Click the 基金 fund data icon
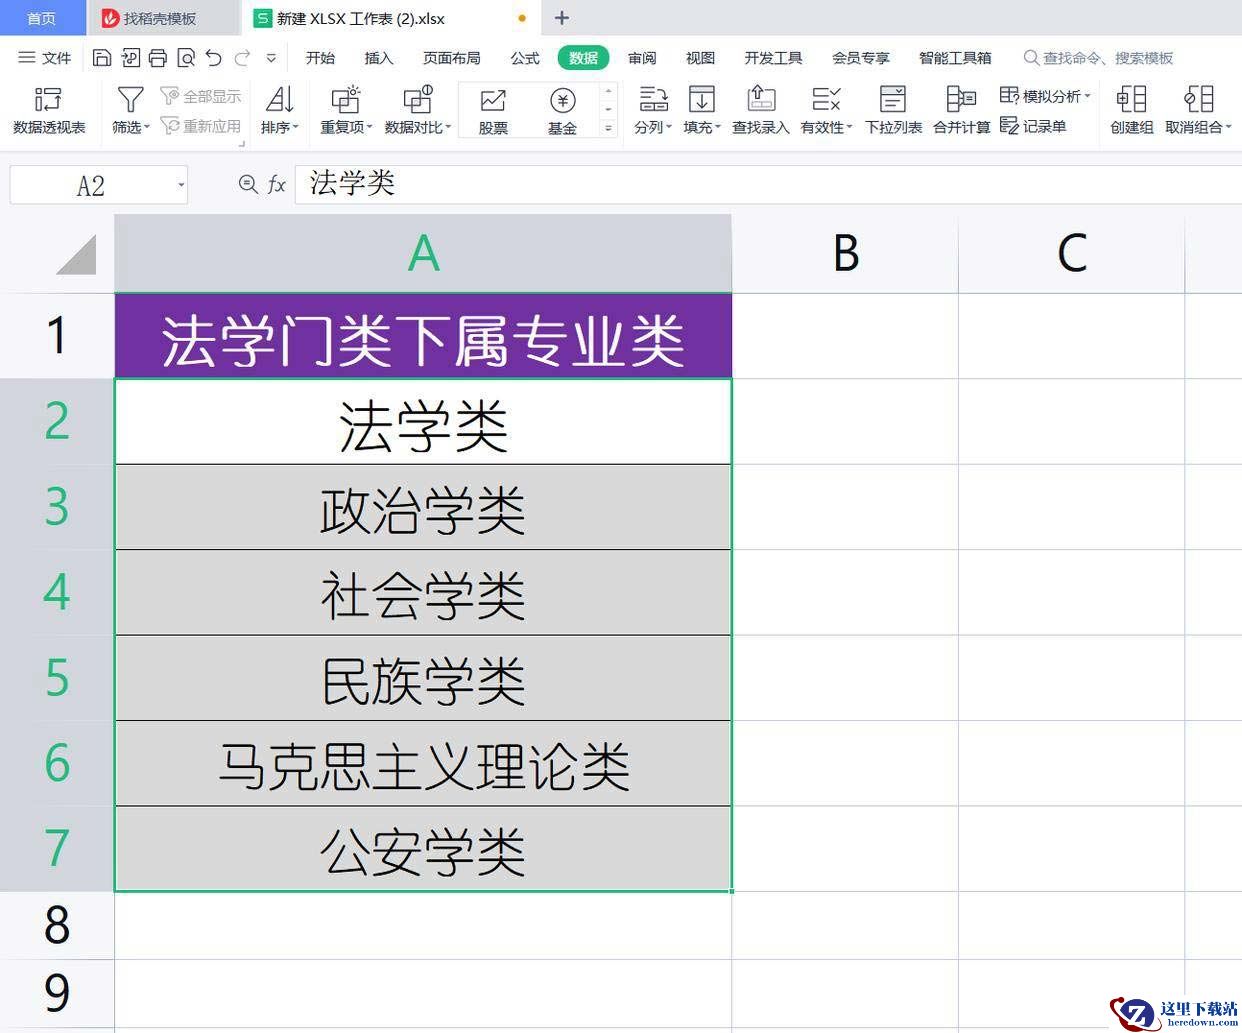 (x=562, y=110)
